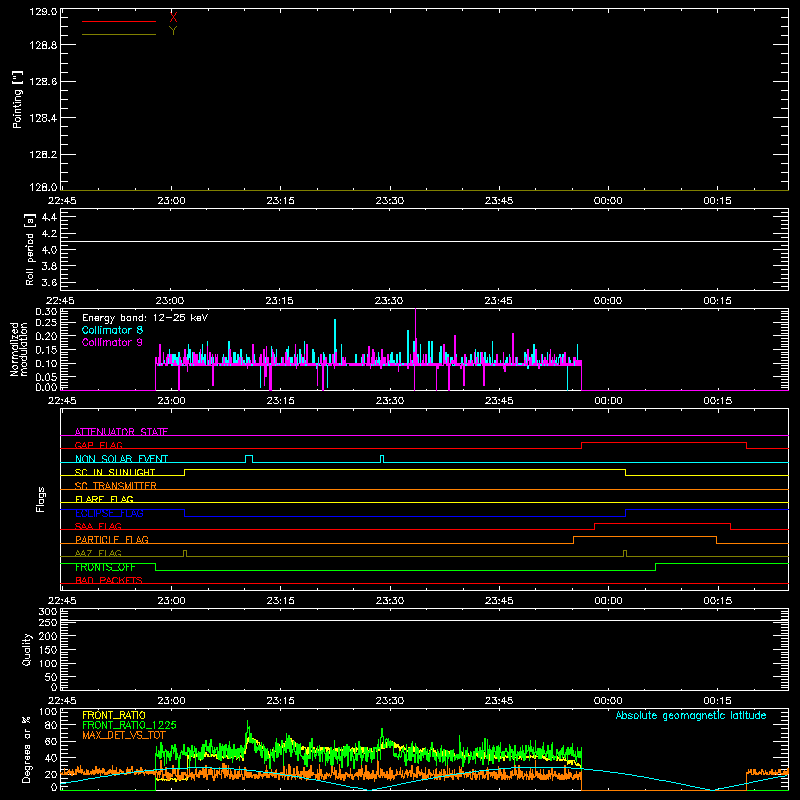This screenshot has width=800, height=800.
Task: Click the 23:15 label under modulation panel
Action: click(x=281, y=401)
